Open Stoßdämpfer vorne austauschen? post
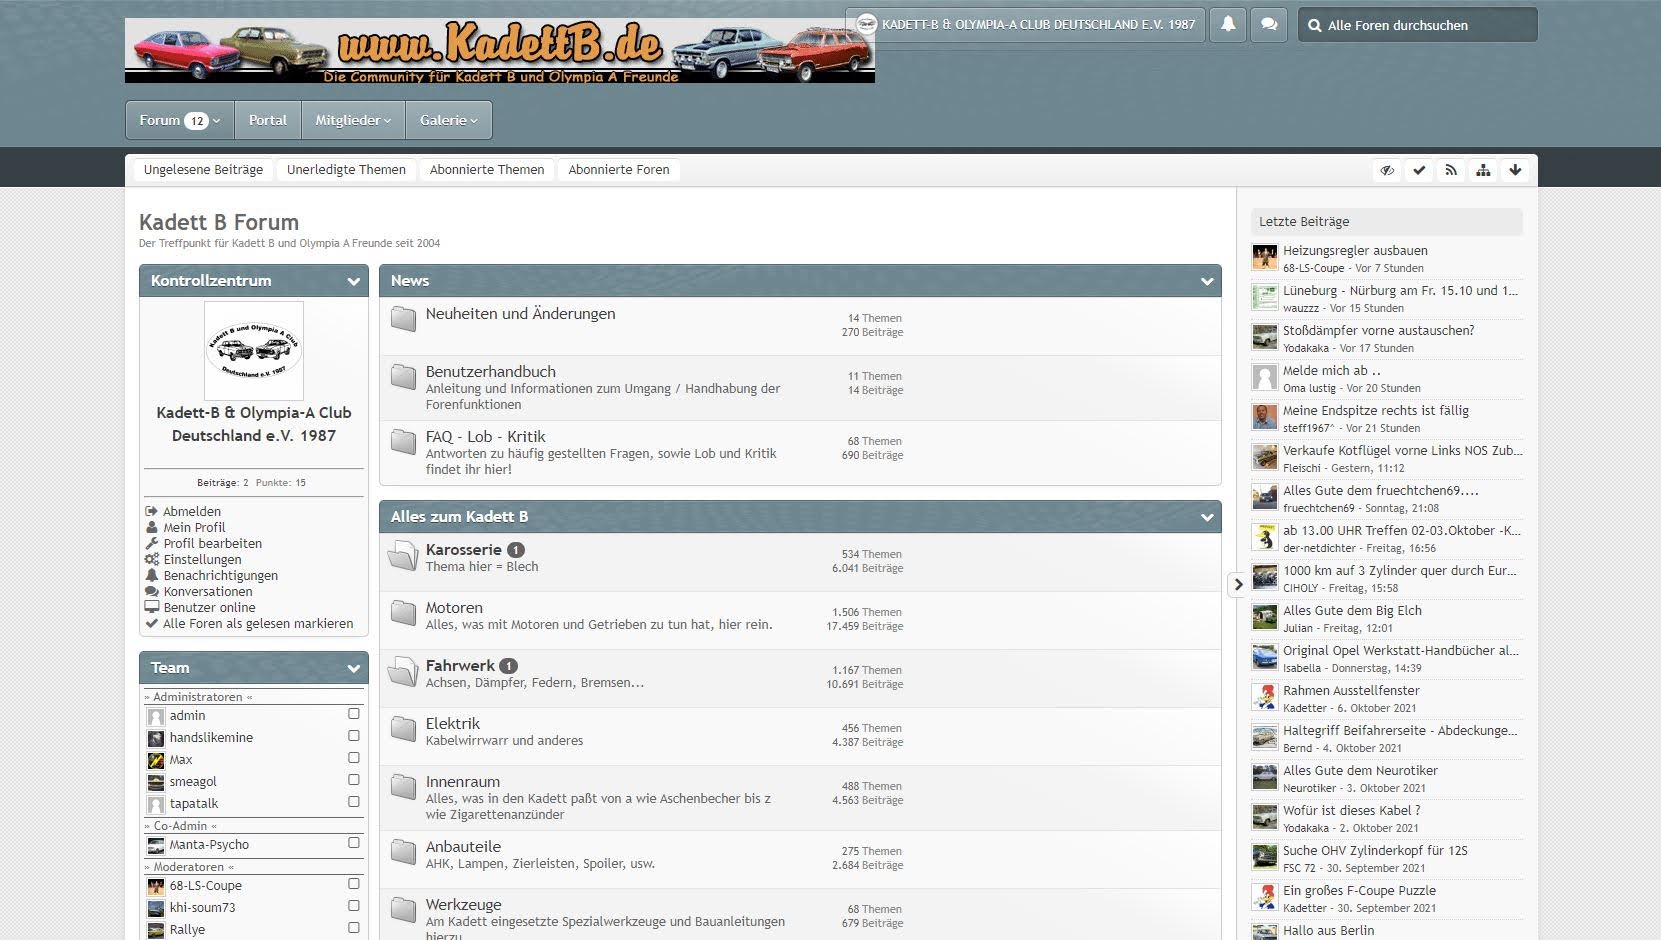1661x940 pixels. tap(1378, 330)
